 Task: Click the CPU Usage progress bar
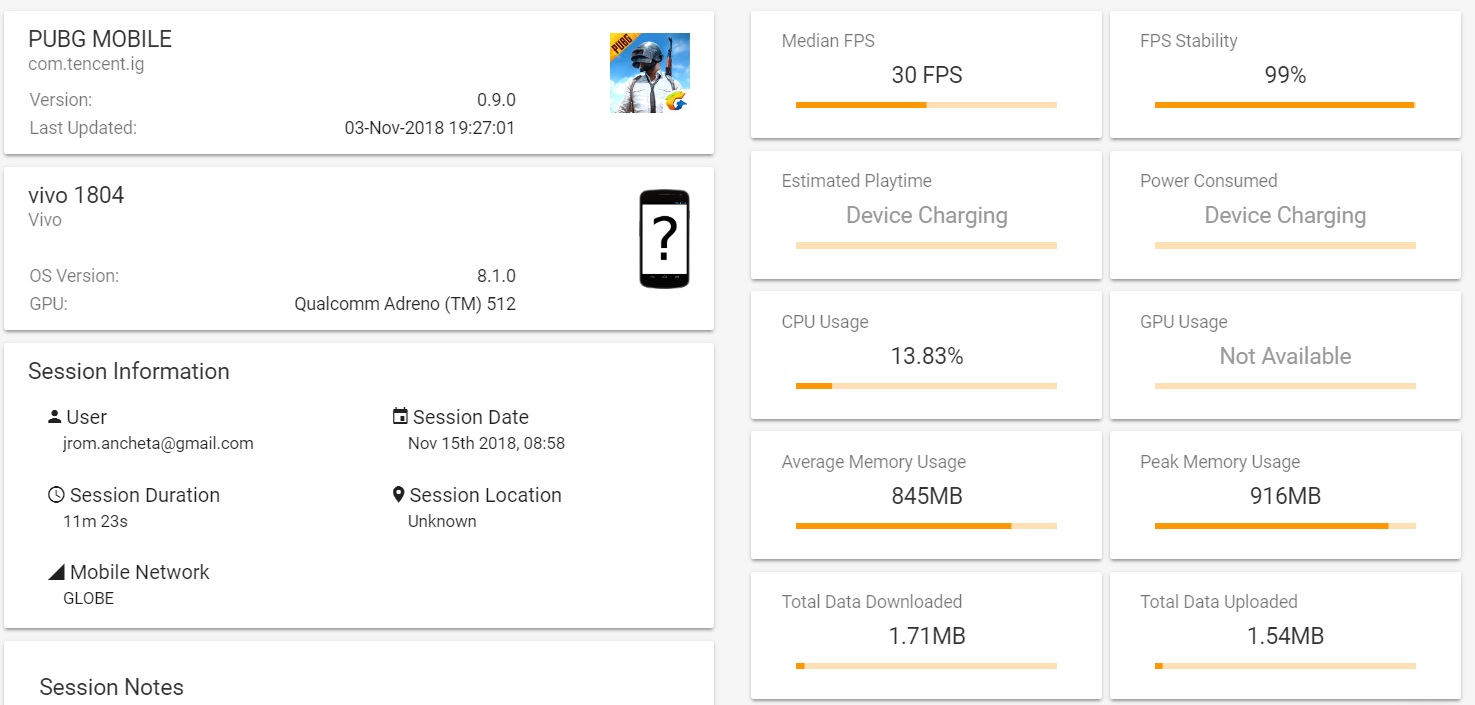coord(926,386)
